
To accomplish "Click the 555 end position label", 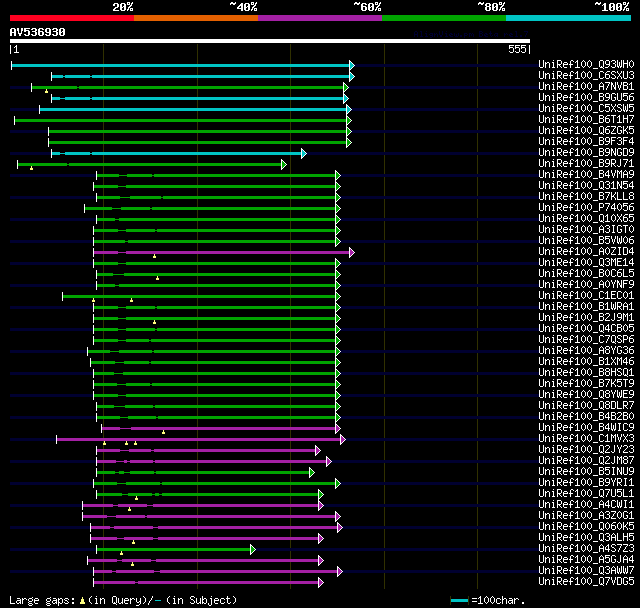I will pos(517,49).
